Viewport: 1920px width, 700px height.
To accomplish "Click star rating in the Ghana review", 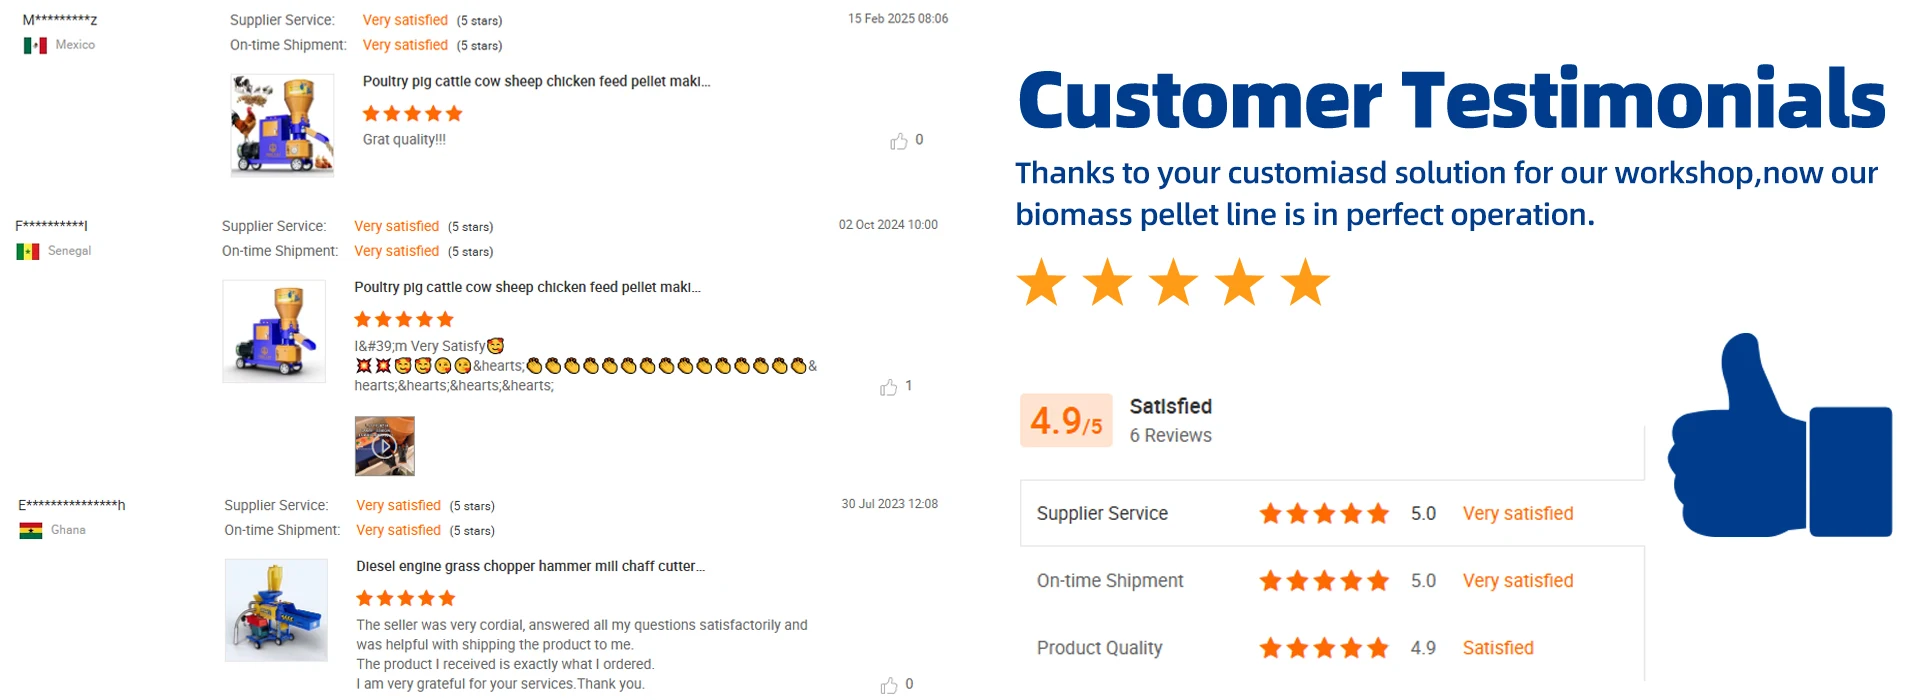I will click(406, 598).
